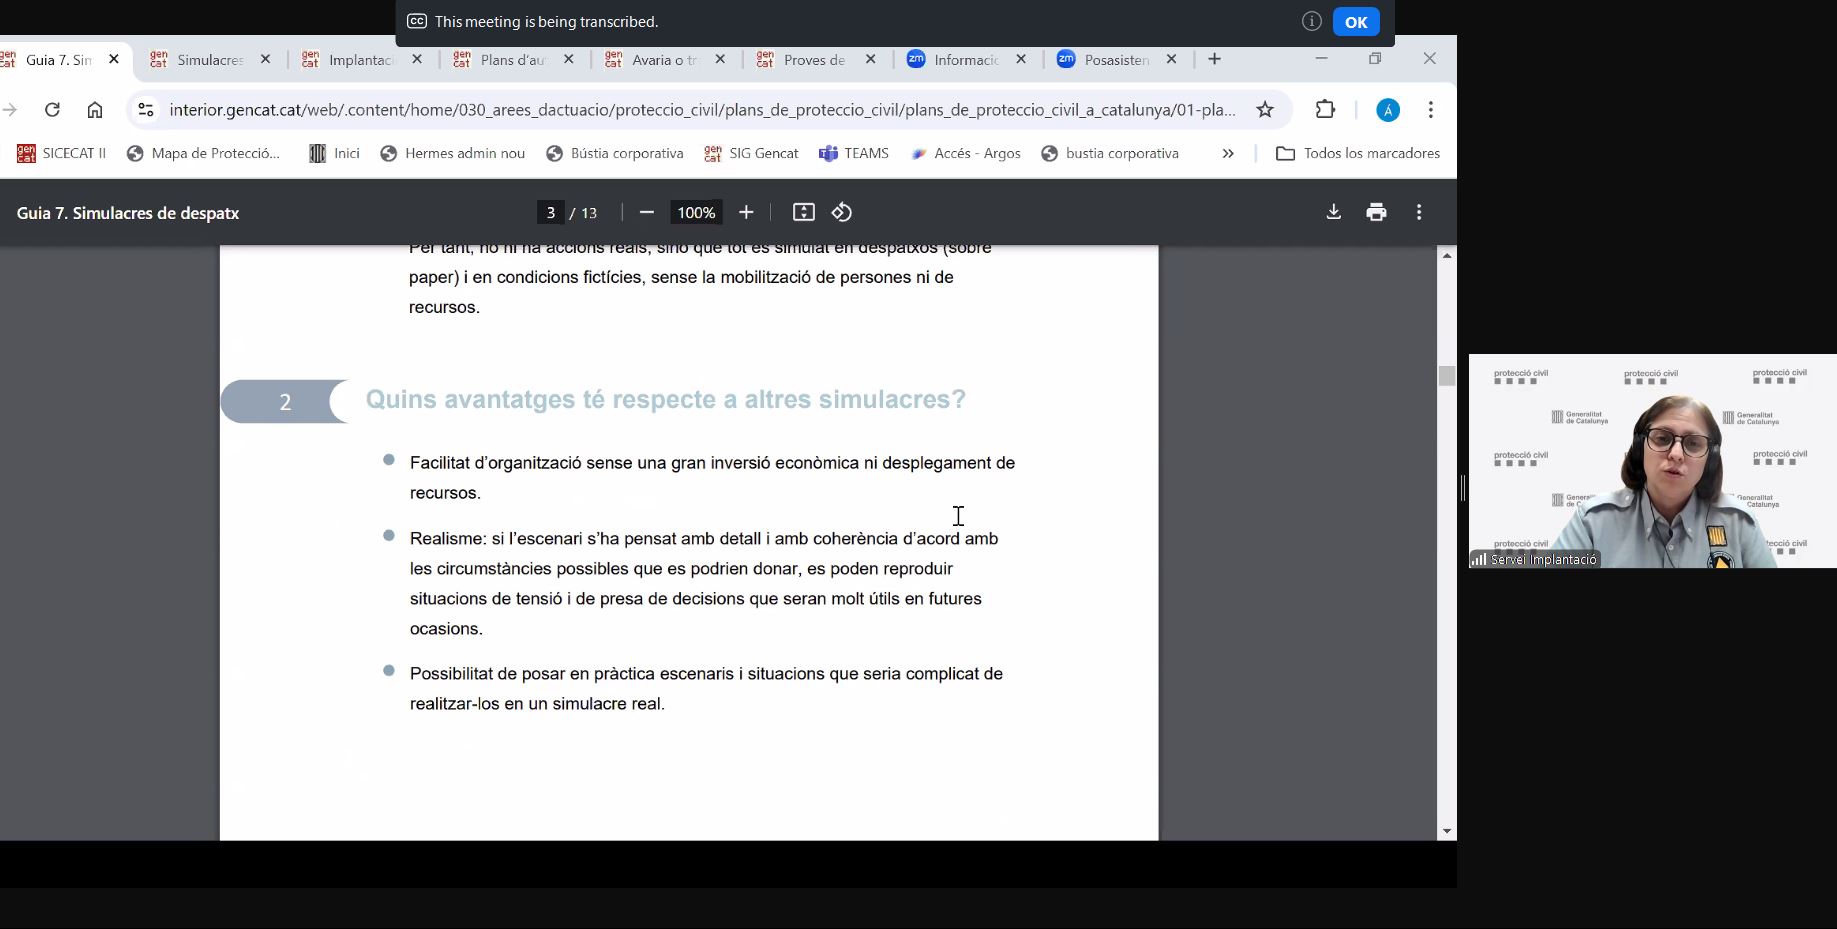Open the browser extensions icon

pos(1325,110)
